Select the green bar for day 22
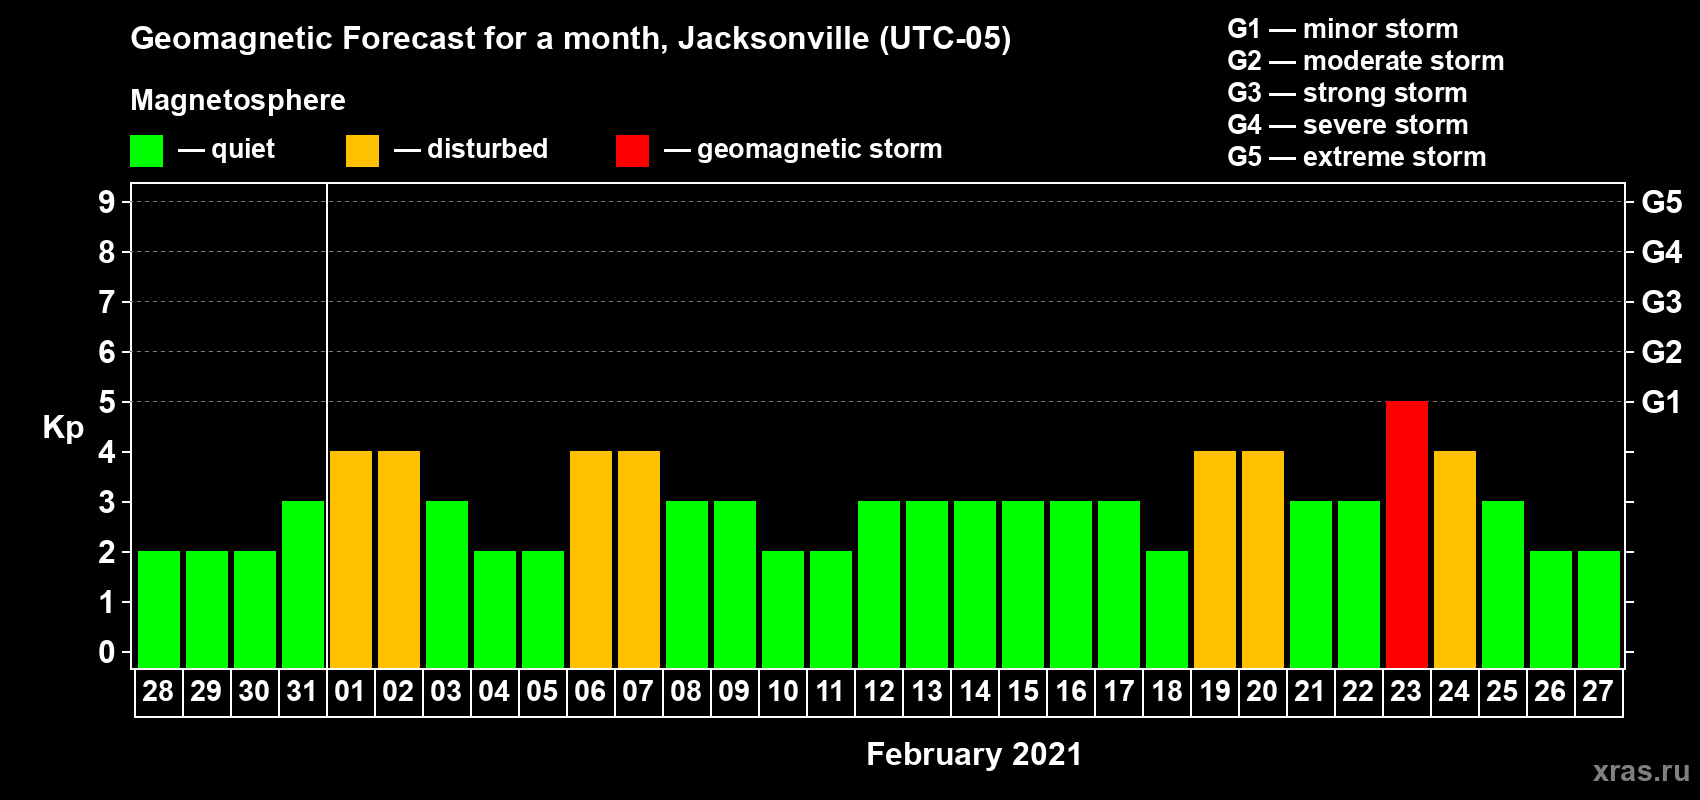This screenshot has width=1700, height=800. point(1359,585)
